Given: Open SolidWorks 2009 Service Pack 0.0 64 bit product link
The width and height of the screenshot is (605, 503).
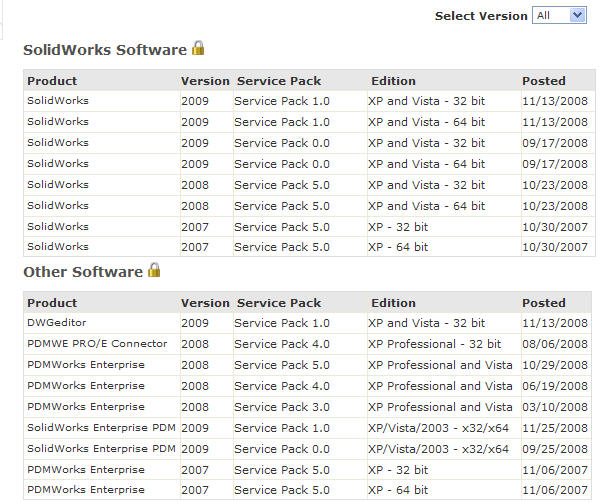Looking at the screenshot, I should click(58, 164).
